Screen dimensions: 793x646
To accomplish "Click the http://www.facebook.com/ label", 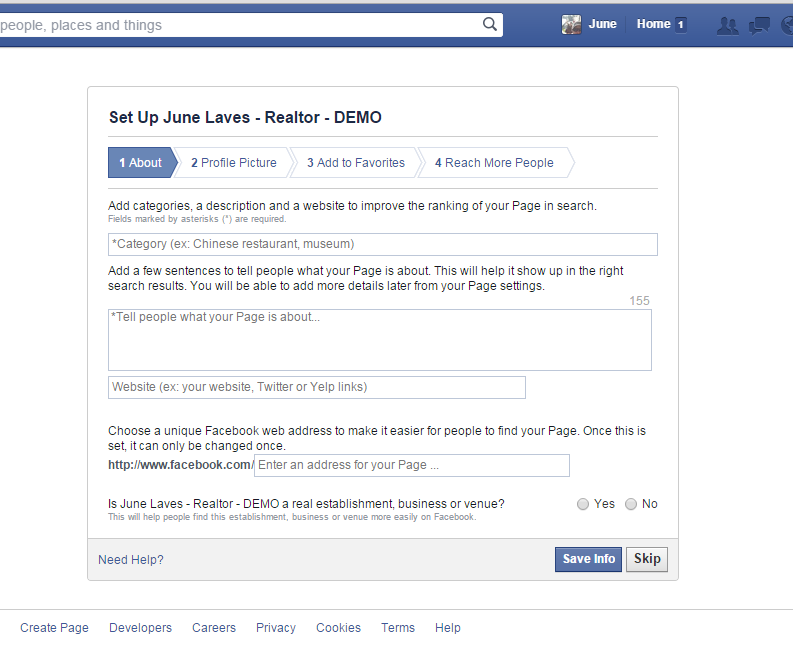I will coord(181,465).
